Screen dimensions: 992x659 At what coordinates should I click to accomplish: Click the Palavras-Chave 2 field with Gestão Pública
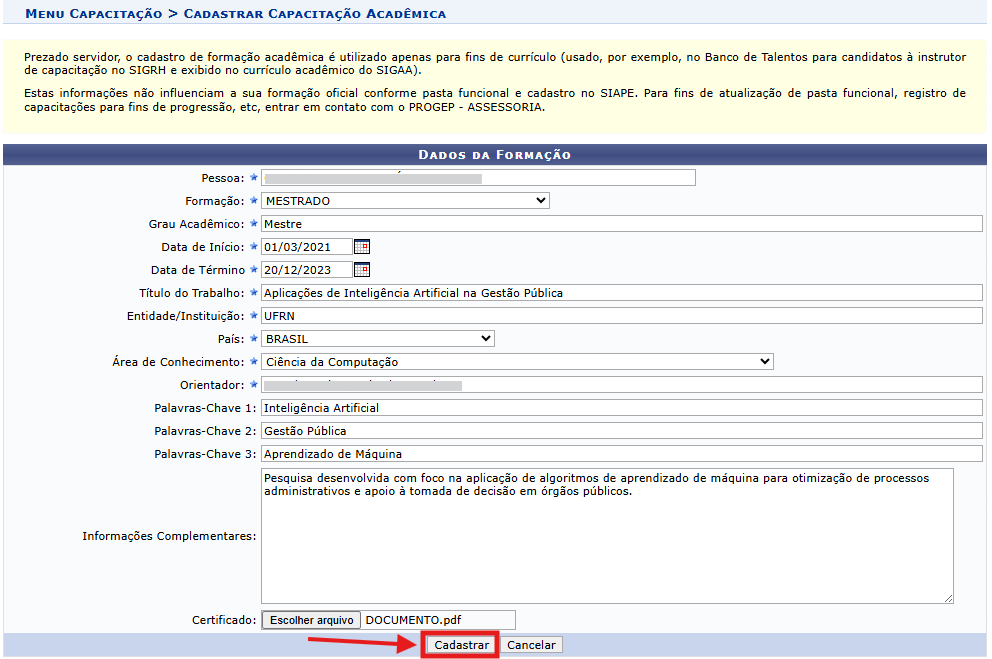pos(622,431)
